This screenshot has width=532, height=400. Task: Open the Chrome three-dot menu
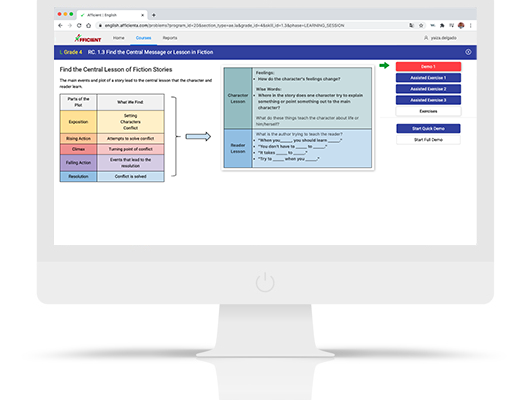coord(471,25)
